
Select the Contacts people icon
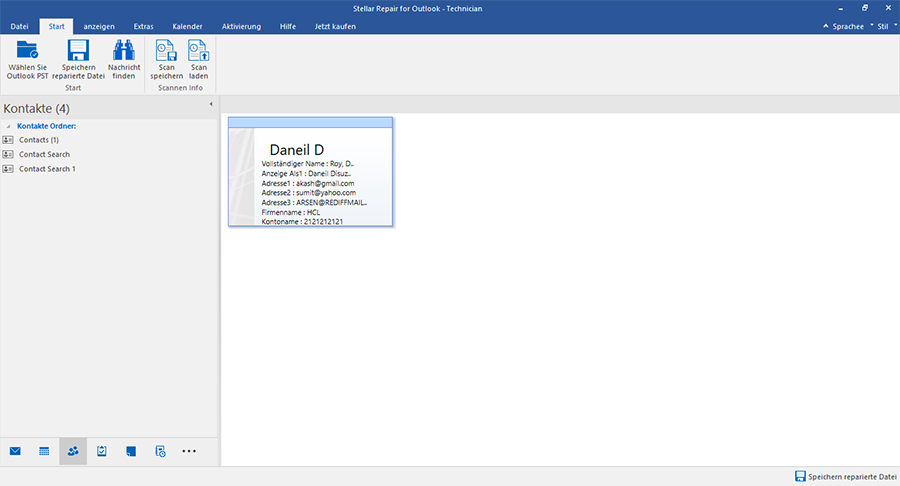point(73,451)
